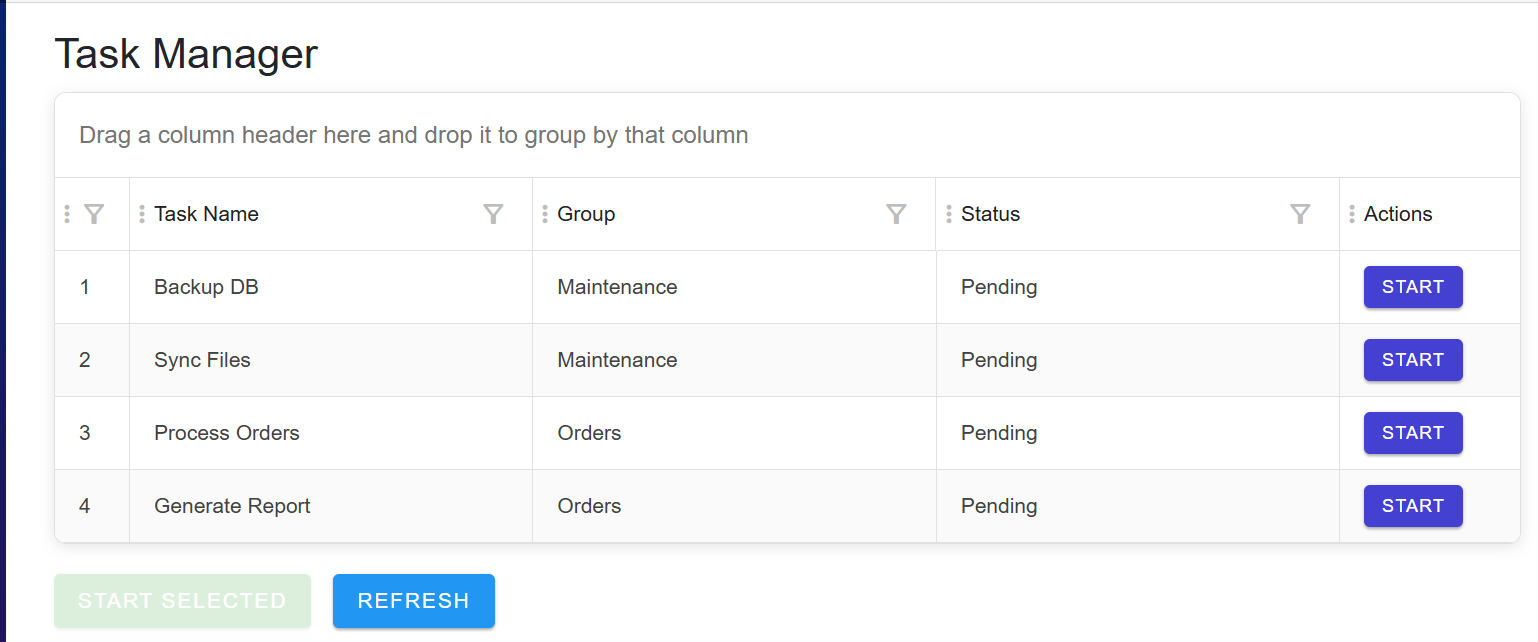Image resolution: width=1538 pixels, height=642 pixels.
Task: Start the Backup DB task
Action: coord(1413,287)
